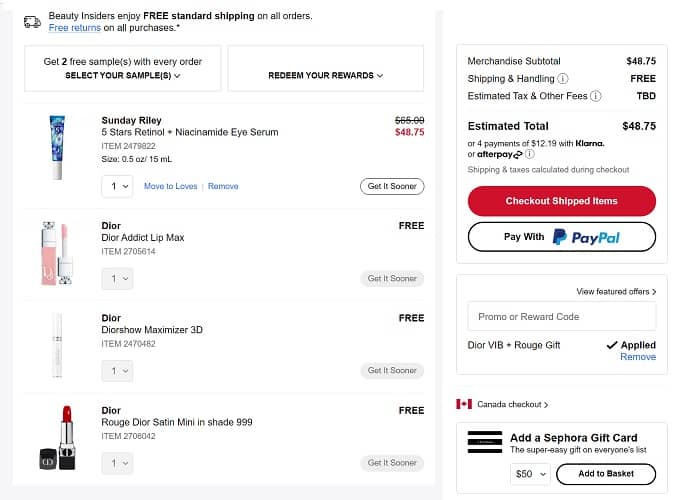Open quantity dropdown for Sunday Riley serum
The width and height of the screenshot is (678, 500).
click(x=117, y=186)
